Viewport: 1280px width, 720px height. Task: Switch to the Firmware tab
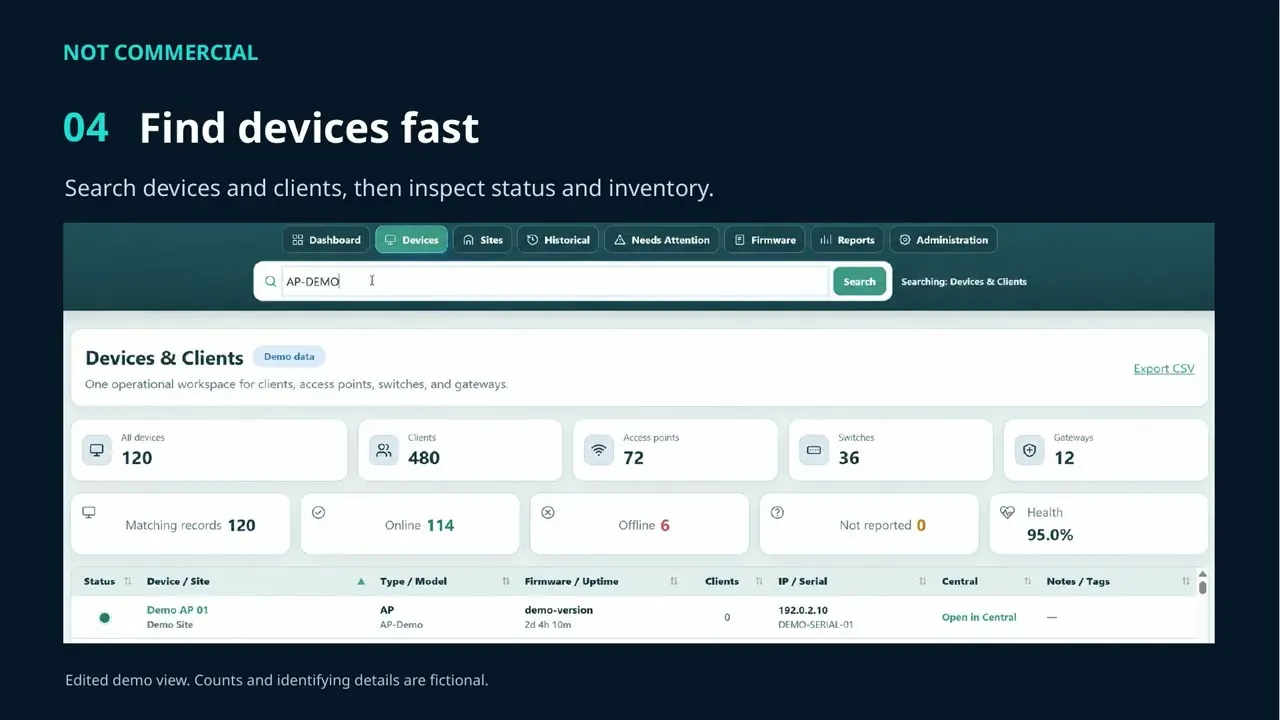point(765,240)
